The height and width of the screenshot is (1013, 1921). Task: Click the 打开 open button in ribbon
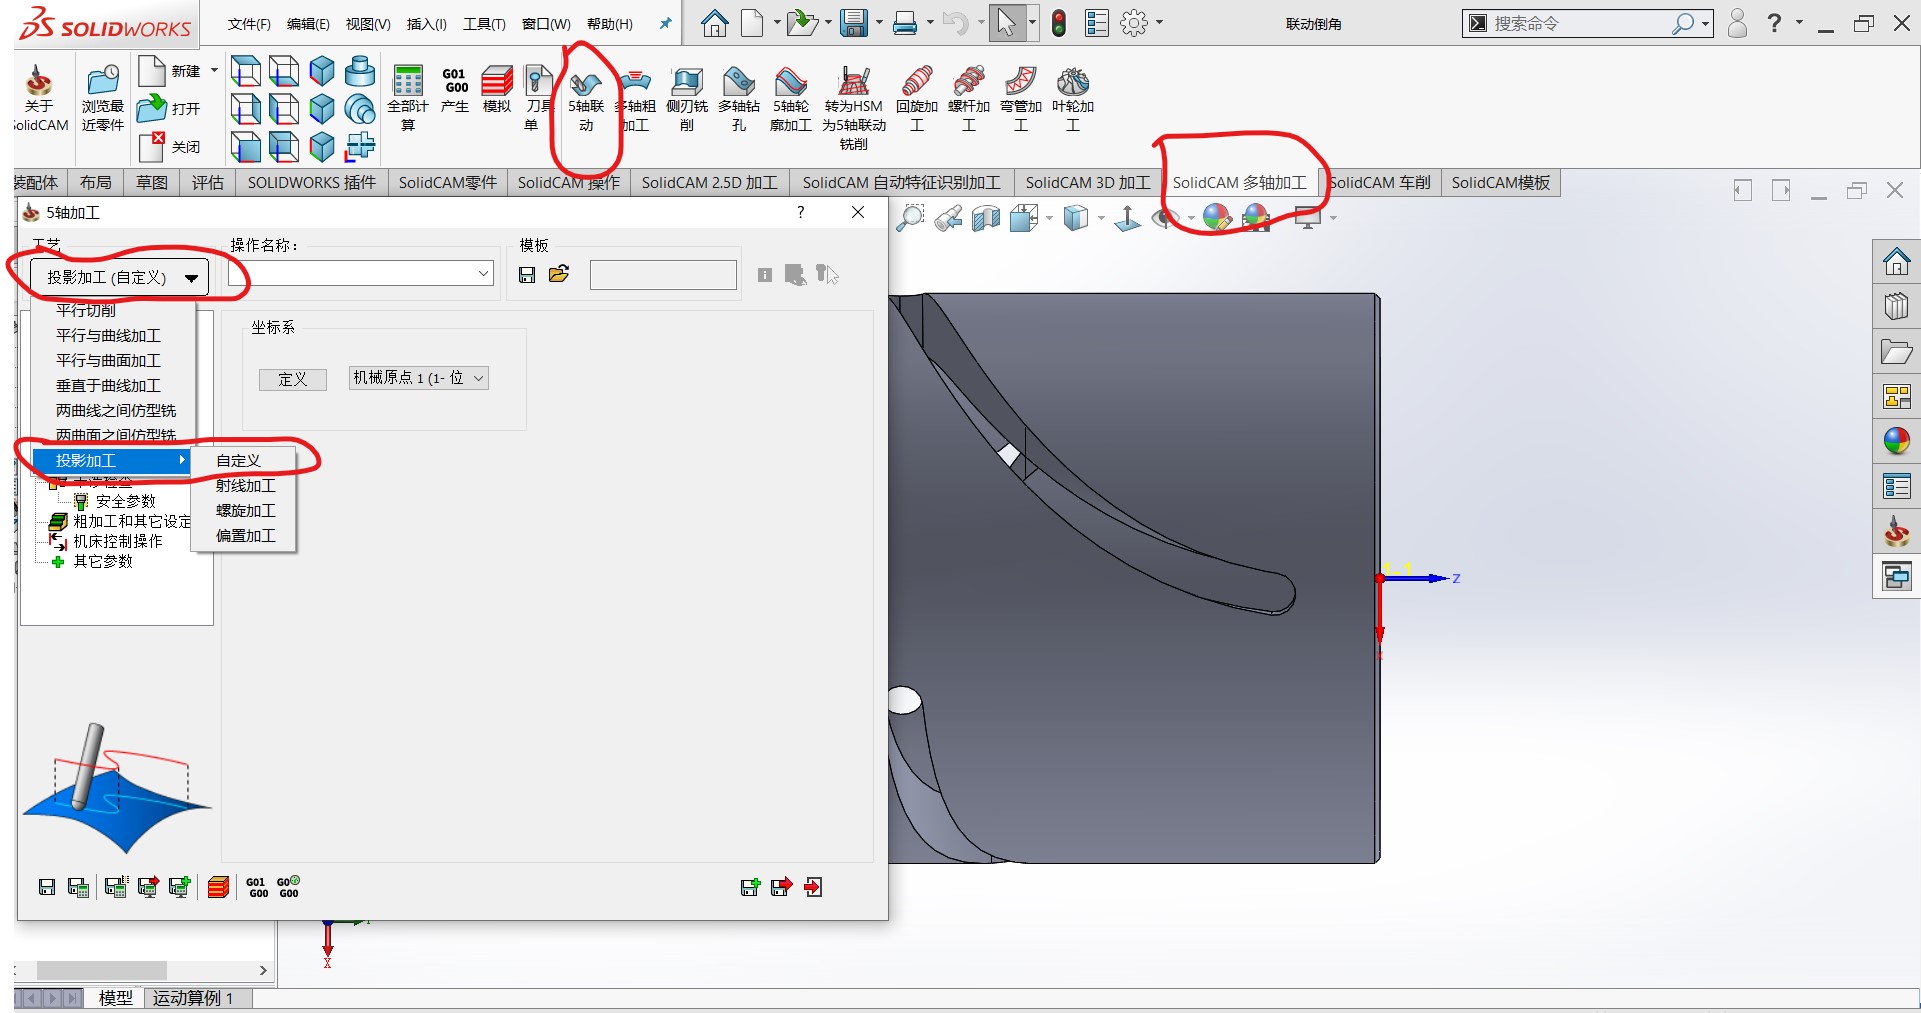coord(169,108)
